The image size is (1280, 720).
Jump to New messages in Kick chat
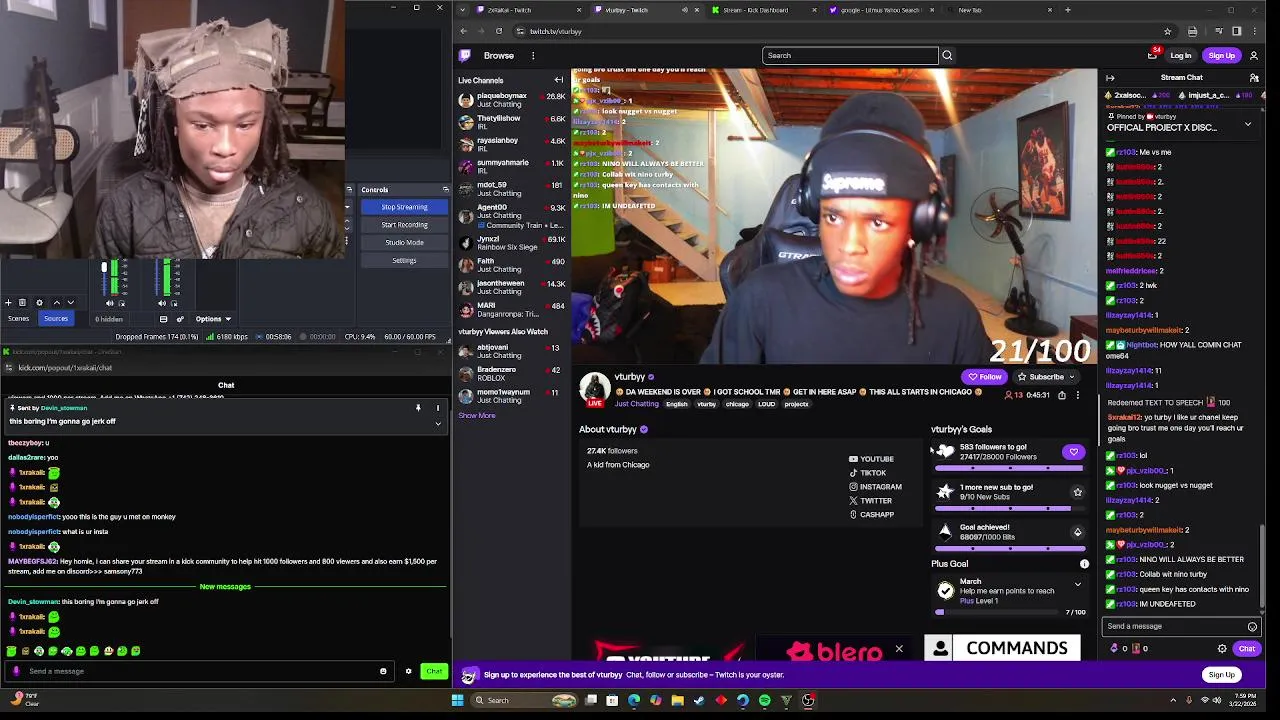click(225, 587)
